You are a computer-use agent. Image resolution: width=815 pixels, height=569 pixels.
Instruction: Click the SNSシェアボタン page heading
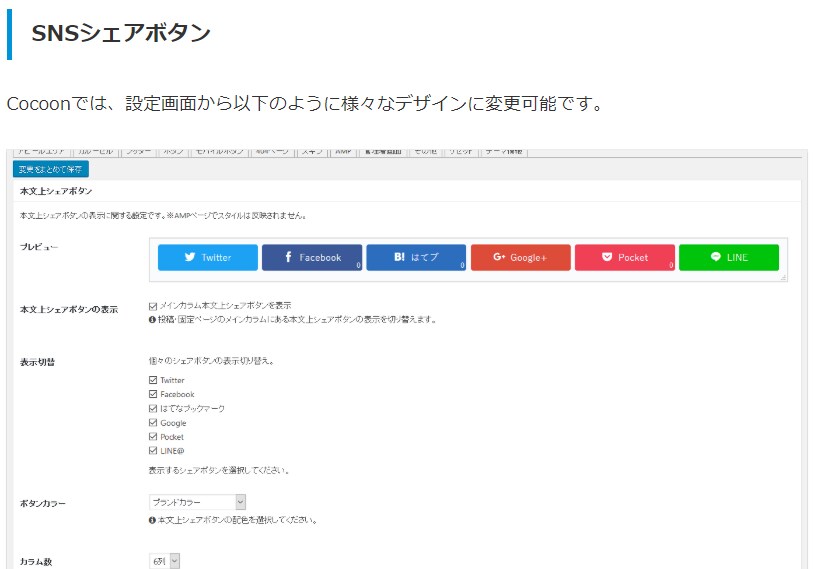click(x=121, y=33)
